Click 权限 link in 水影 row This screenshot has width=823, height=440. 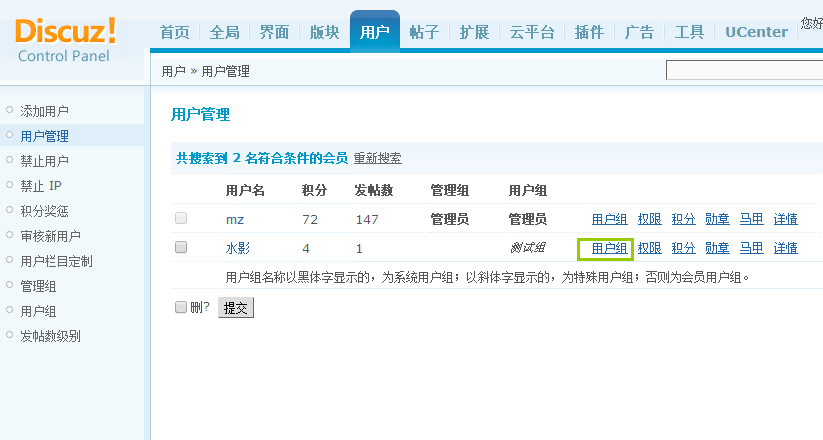coord(650,248)
